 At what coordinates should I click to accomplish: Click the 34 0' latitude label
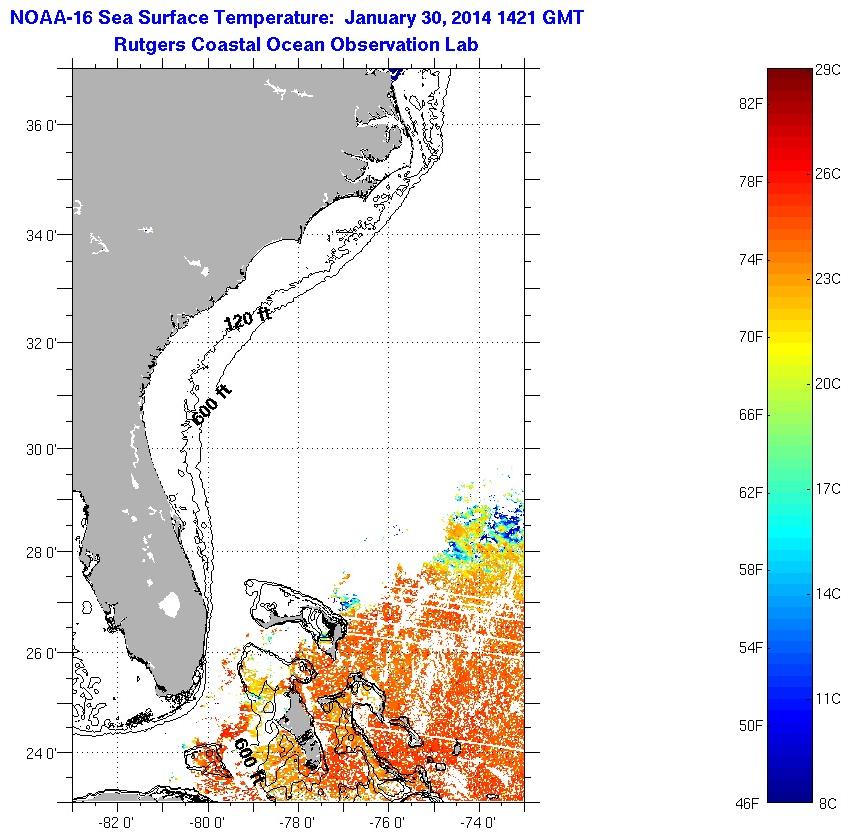(x=41, y=235)
